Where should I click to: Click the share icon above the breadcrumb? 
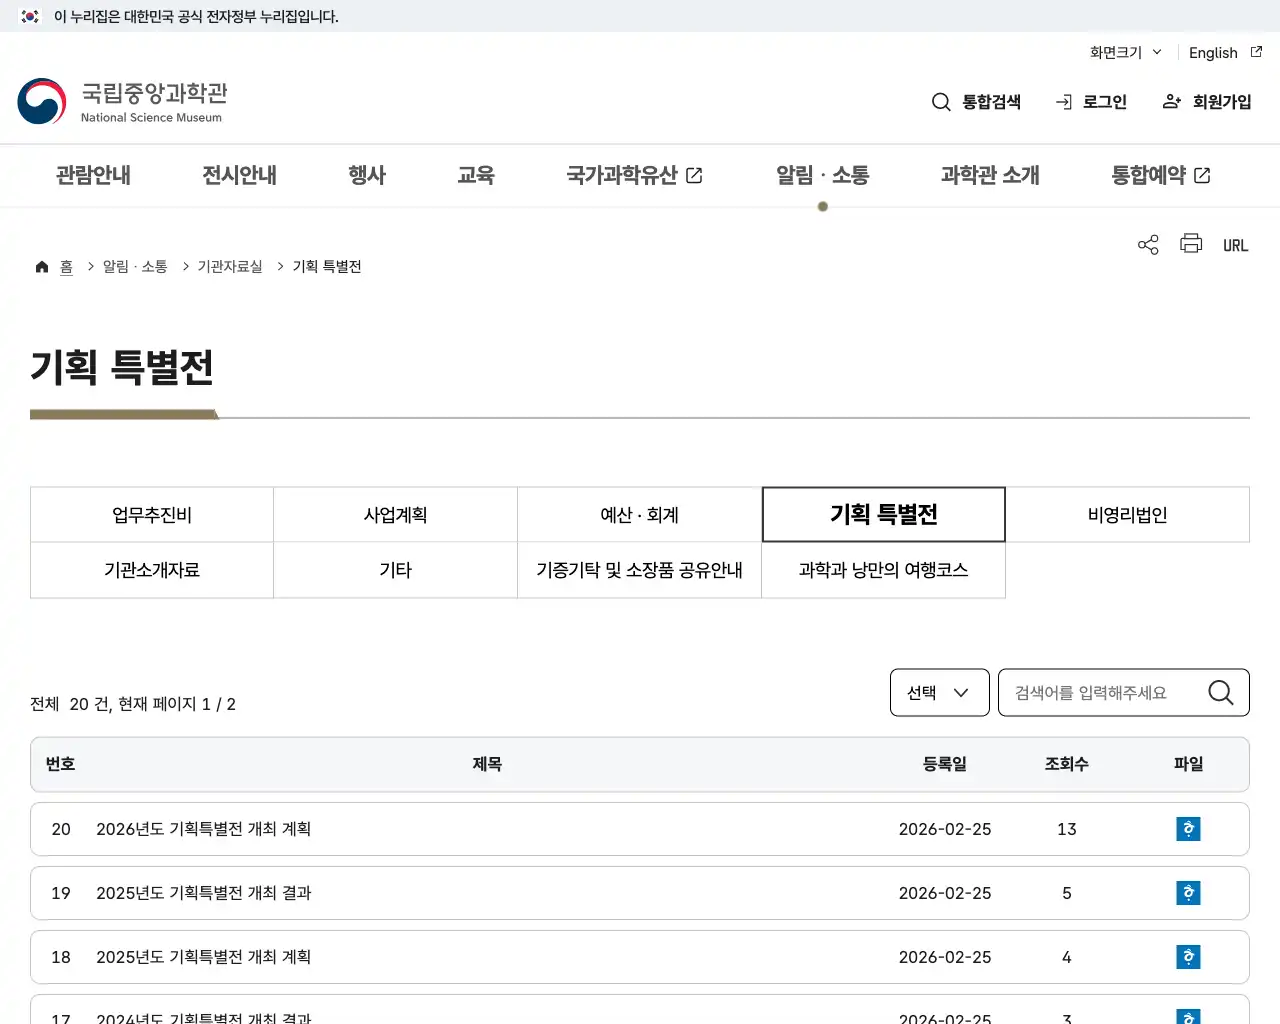click(1147, 244)
